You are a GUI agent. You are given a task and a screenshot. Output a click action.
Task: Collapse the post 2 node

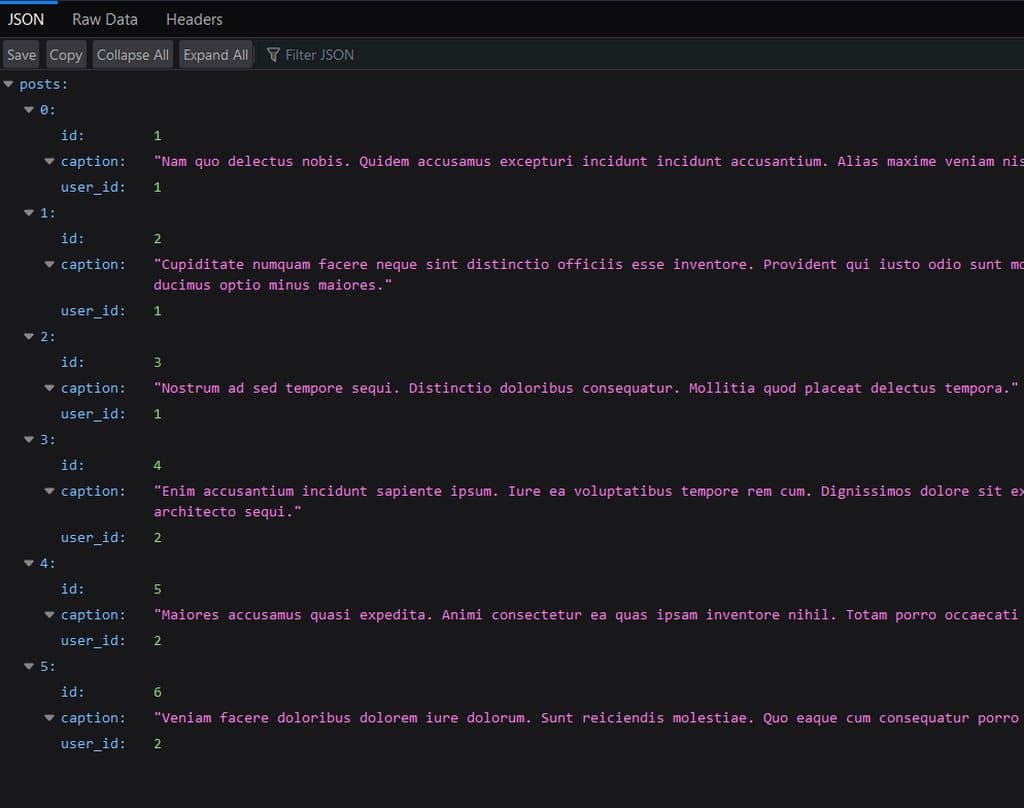click(29, 337)
